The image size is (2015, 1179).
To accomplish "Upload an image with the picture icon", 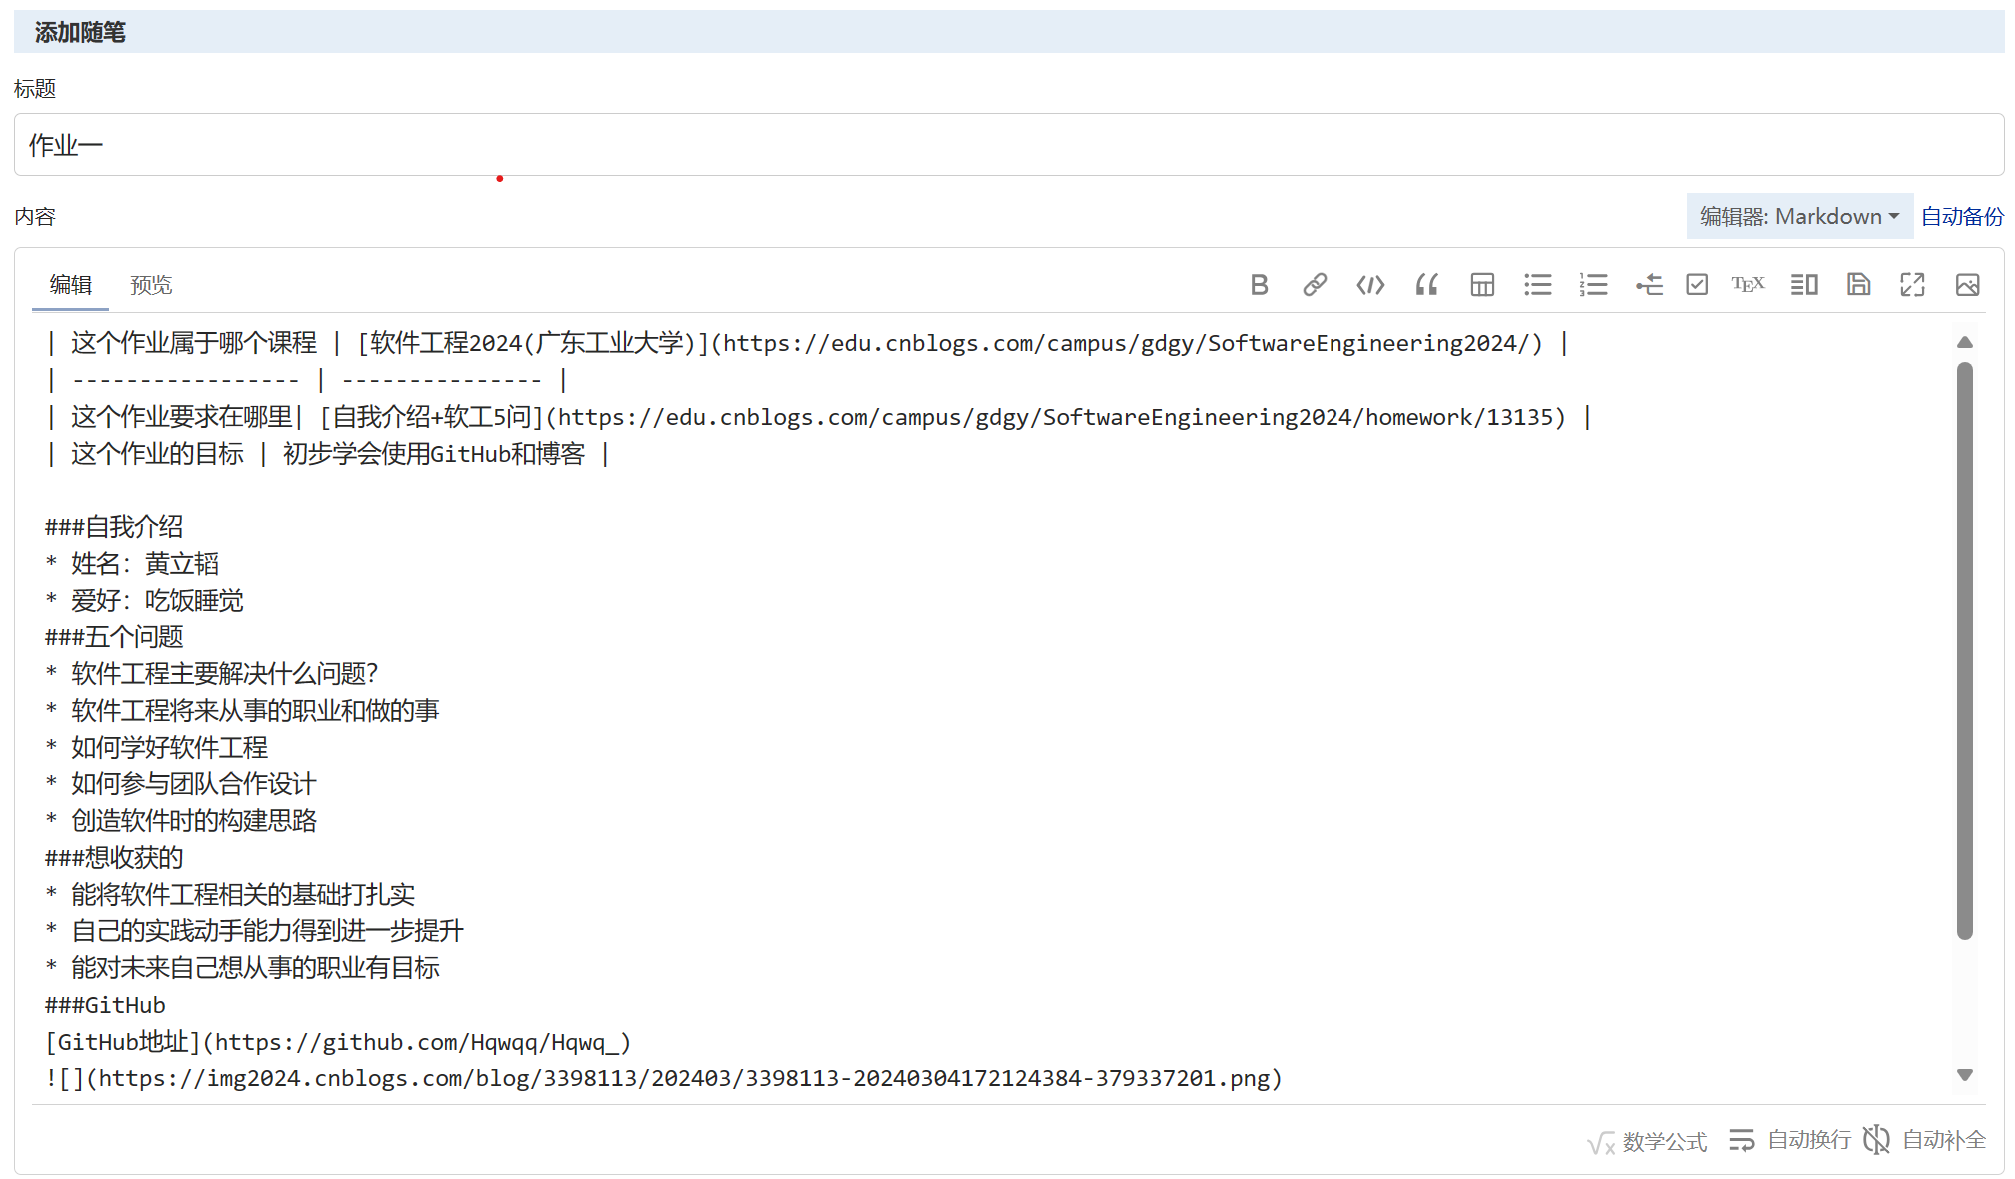I will pos(1967,285).
